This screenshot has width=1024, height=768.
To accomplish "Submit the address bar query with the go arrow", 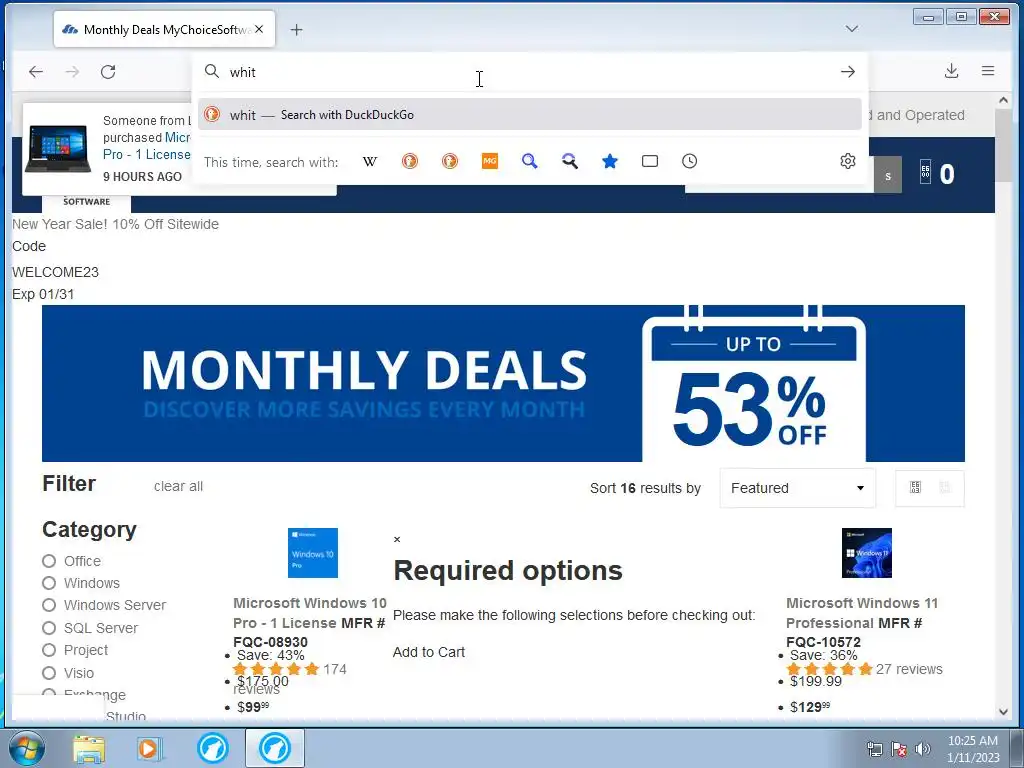I will pos(848,72).
